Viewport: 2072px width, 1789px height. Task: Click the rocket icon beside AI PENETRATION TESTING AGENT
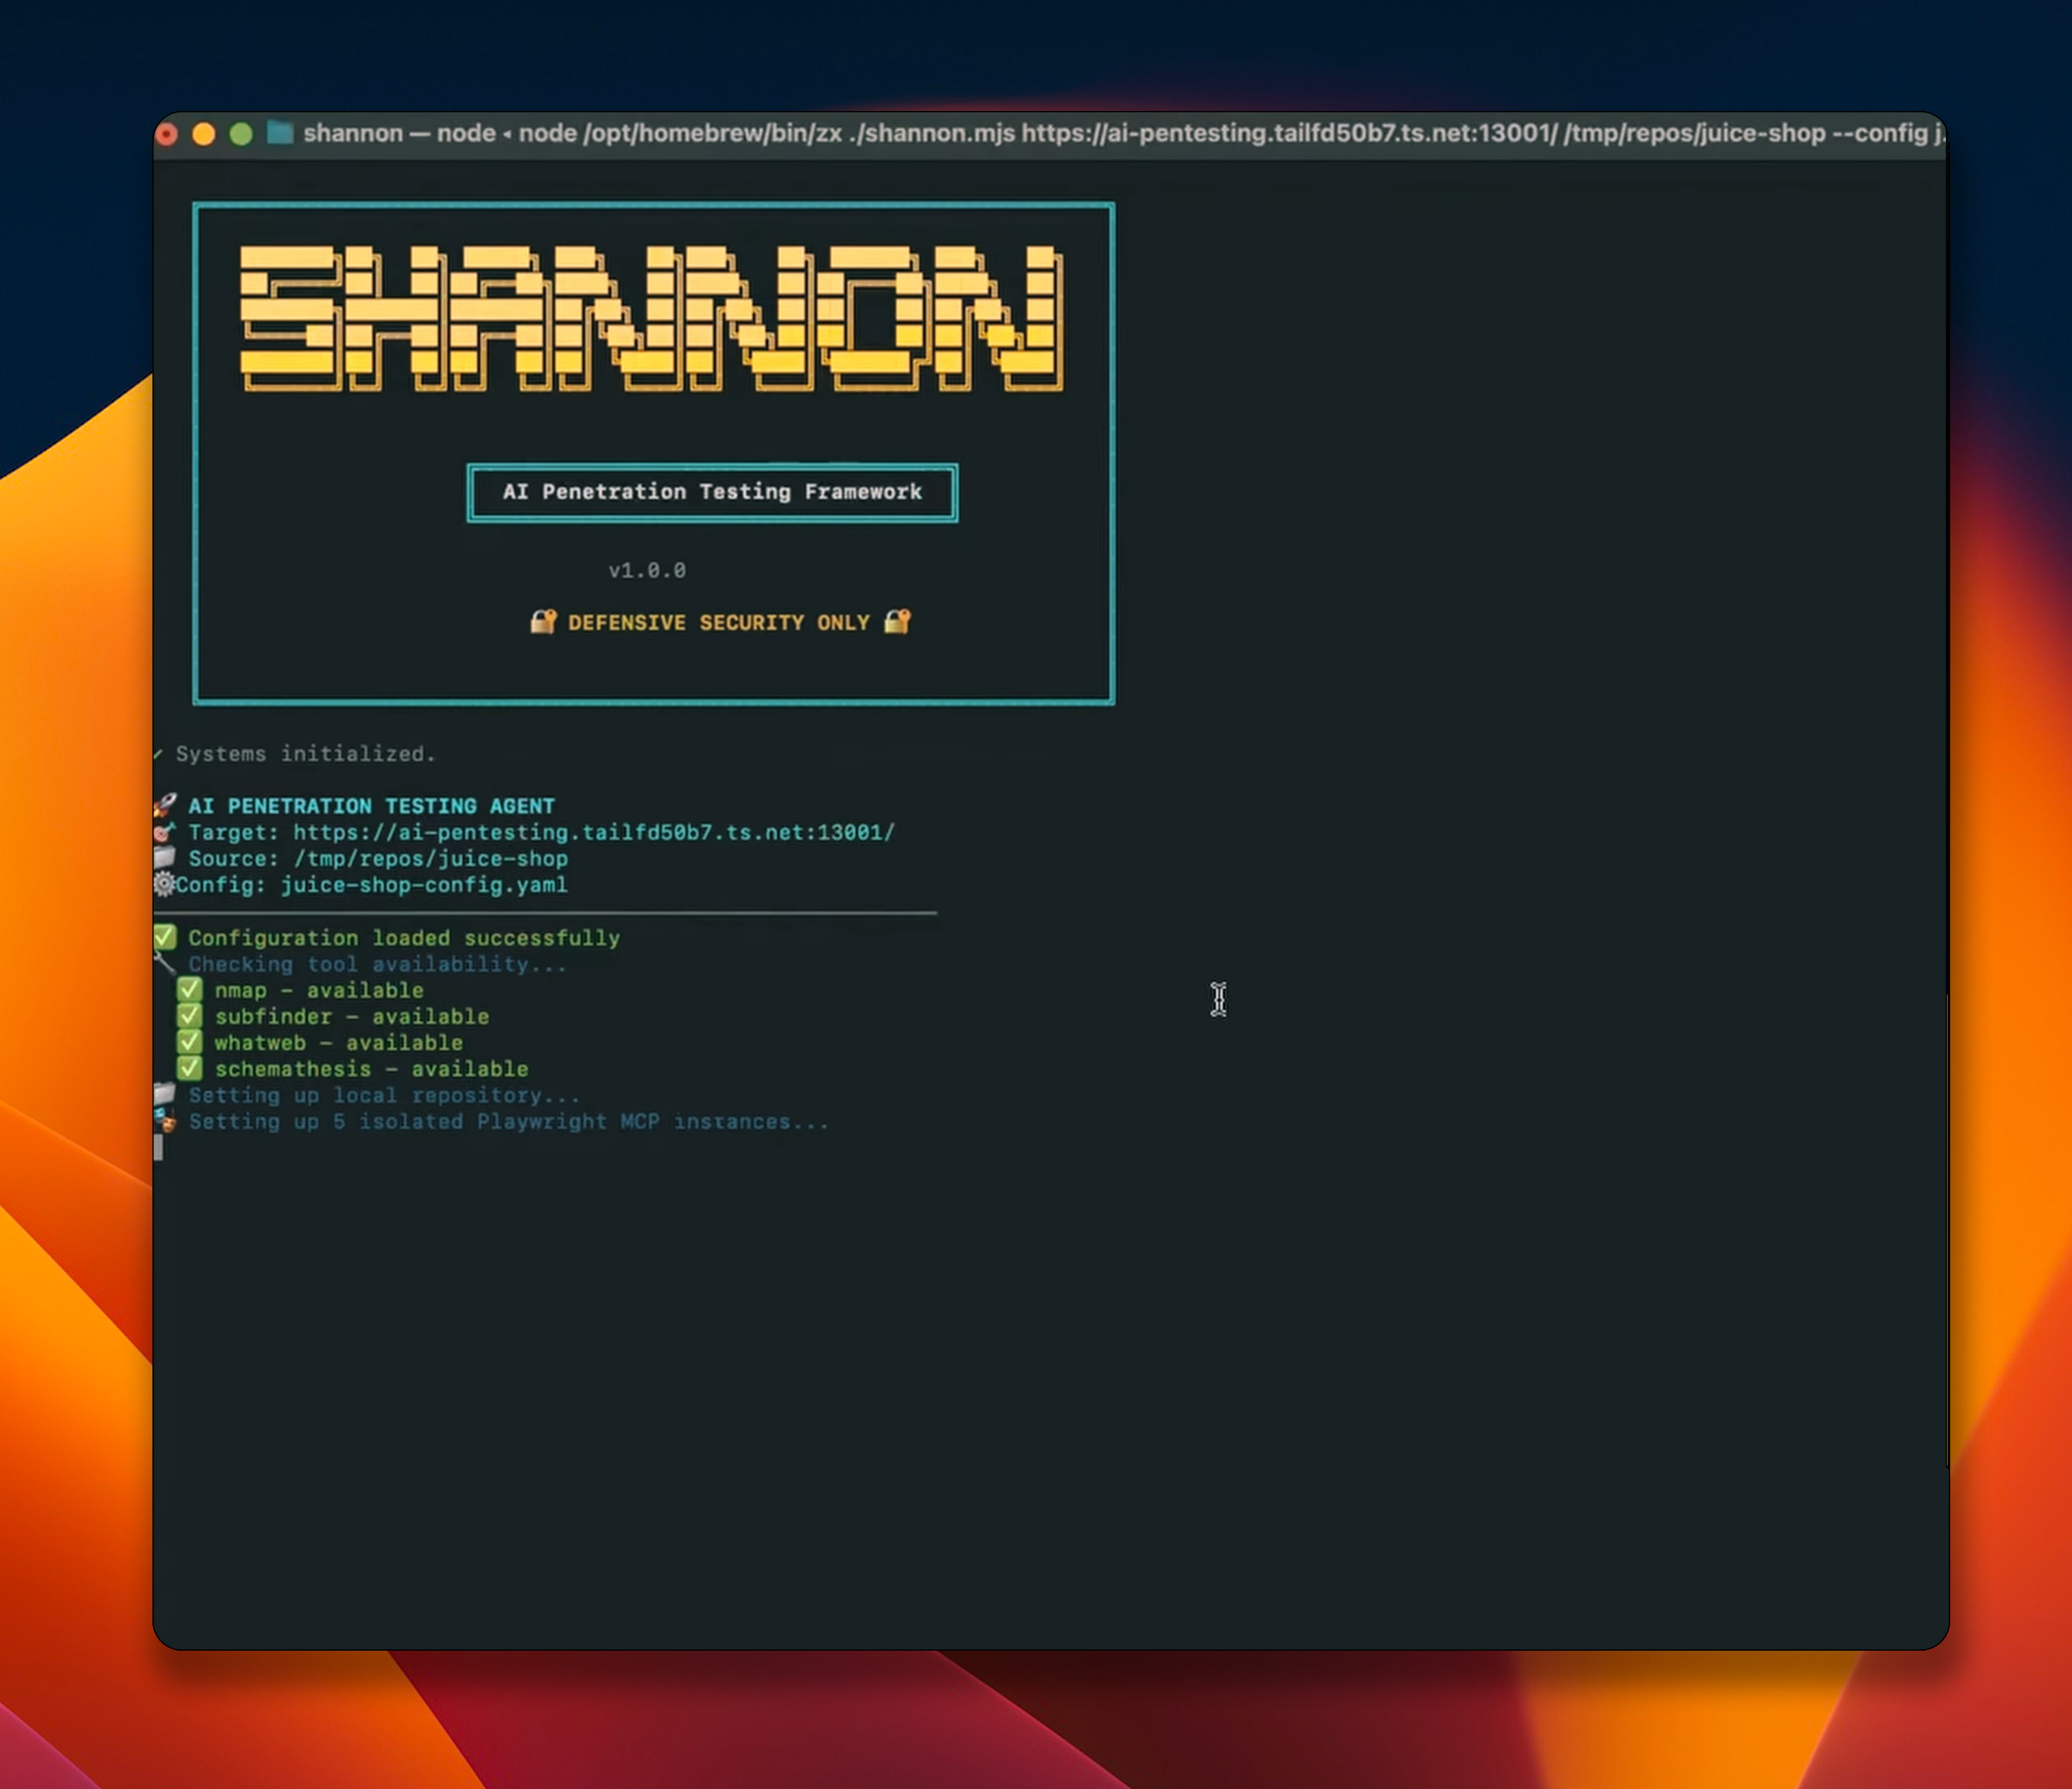166,805
